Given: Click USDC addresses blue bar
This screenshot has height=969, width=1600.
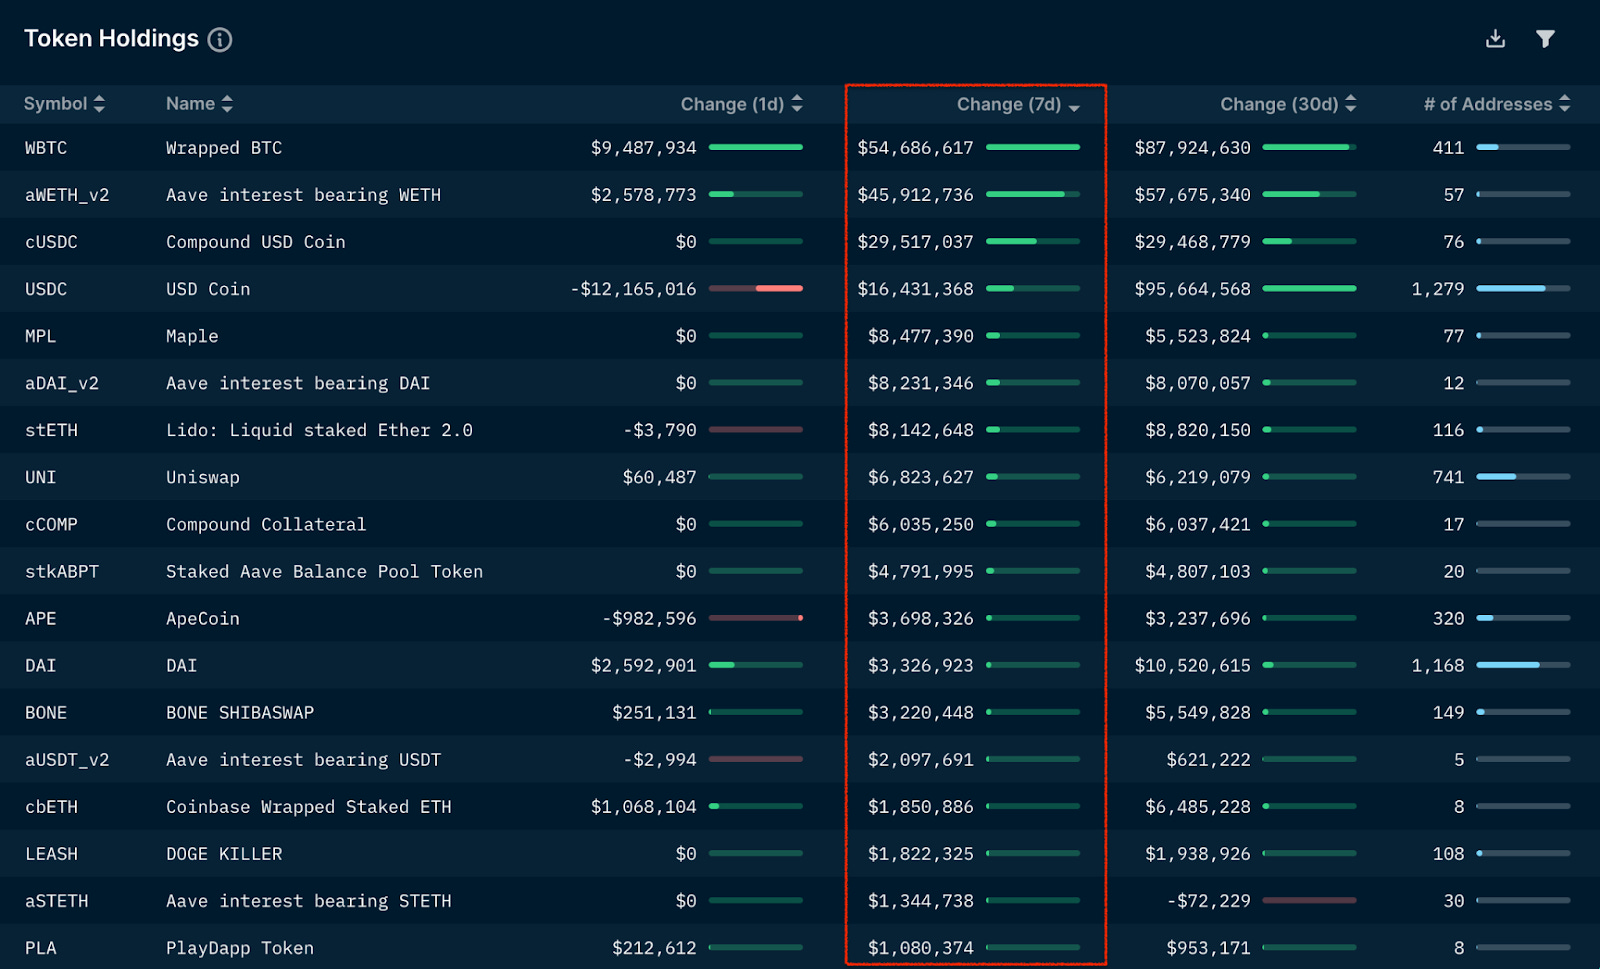Looking at the screenshot, I should [x=1511, y=288].
